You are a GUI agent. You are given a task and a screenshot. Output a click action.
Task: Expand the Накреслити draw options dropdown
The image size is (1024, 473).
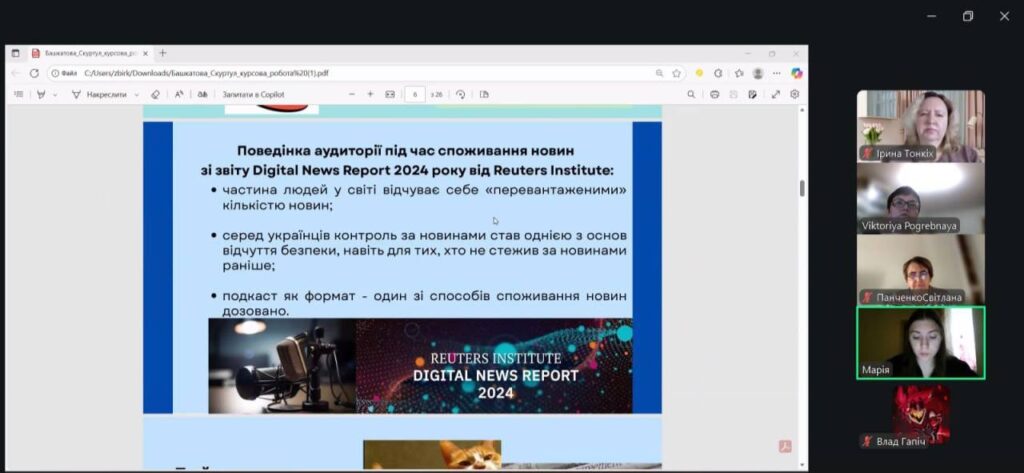(137, 94)
